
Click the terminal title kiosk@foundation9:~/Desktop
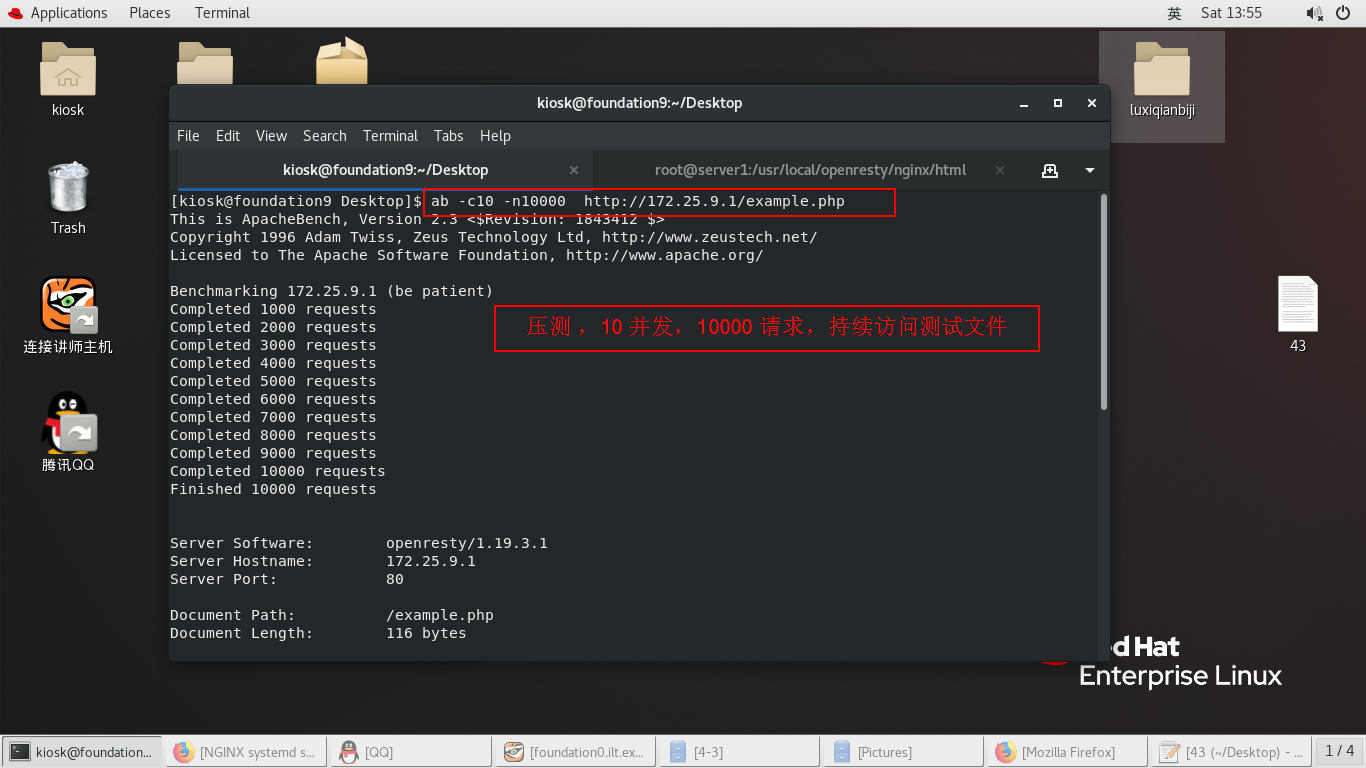pos(639,103)
